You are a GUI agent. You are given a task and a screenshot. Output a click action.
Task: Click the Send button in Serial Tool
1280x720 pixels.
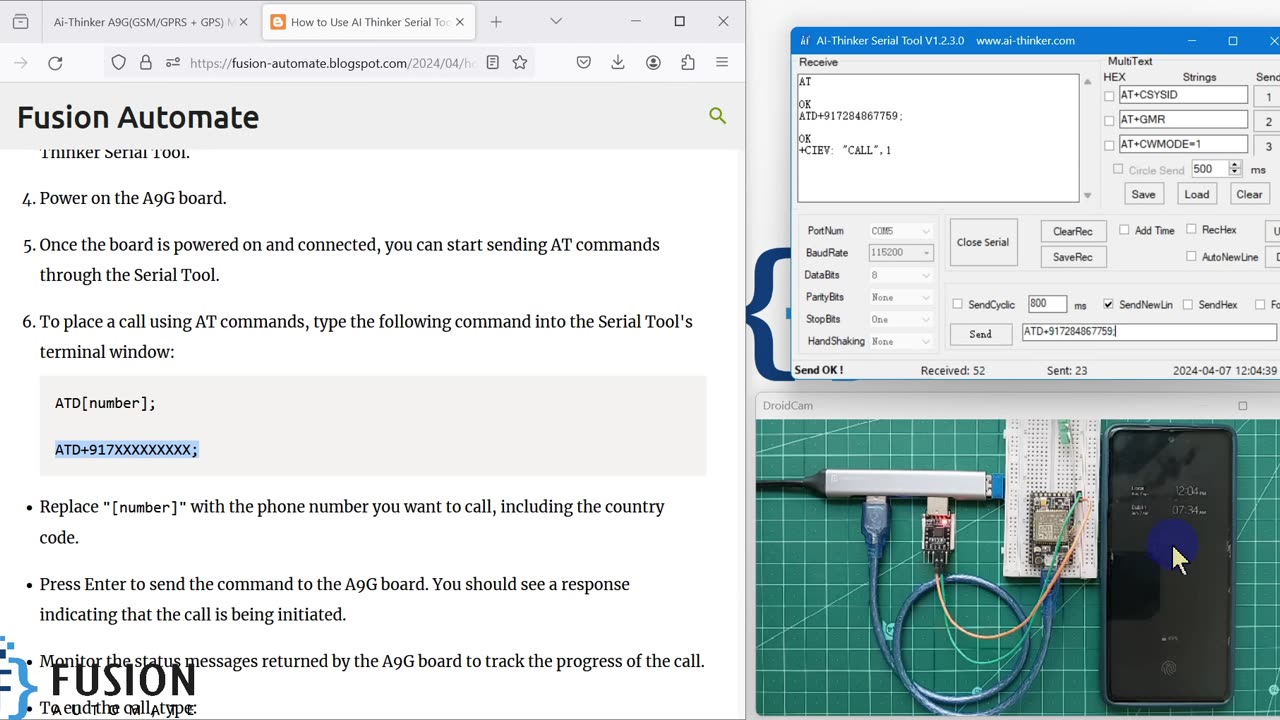(x=980, y=334)
